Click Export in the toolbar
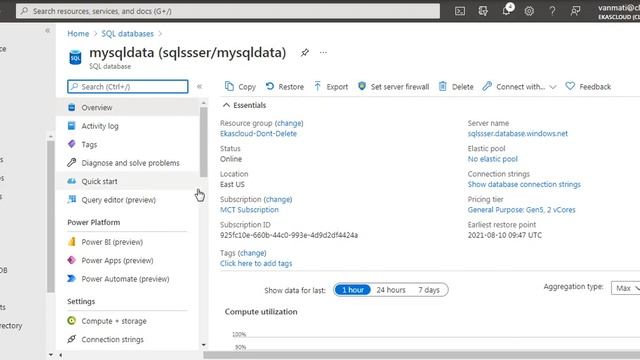 (331, 87)
